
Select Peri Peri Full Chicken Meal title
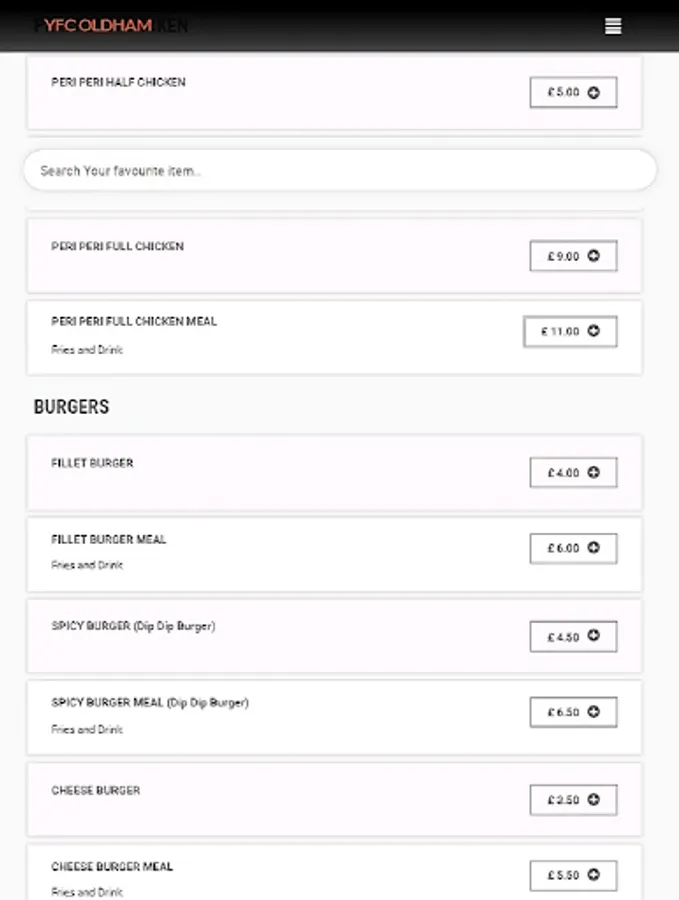134,321
